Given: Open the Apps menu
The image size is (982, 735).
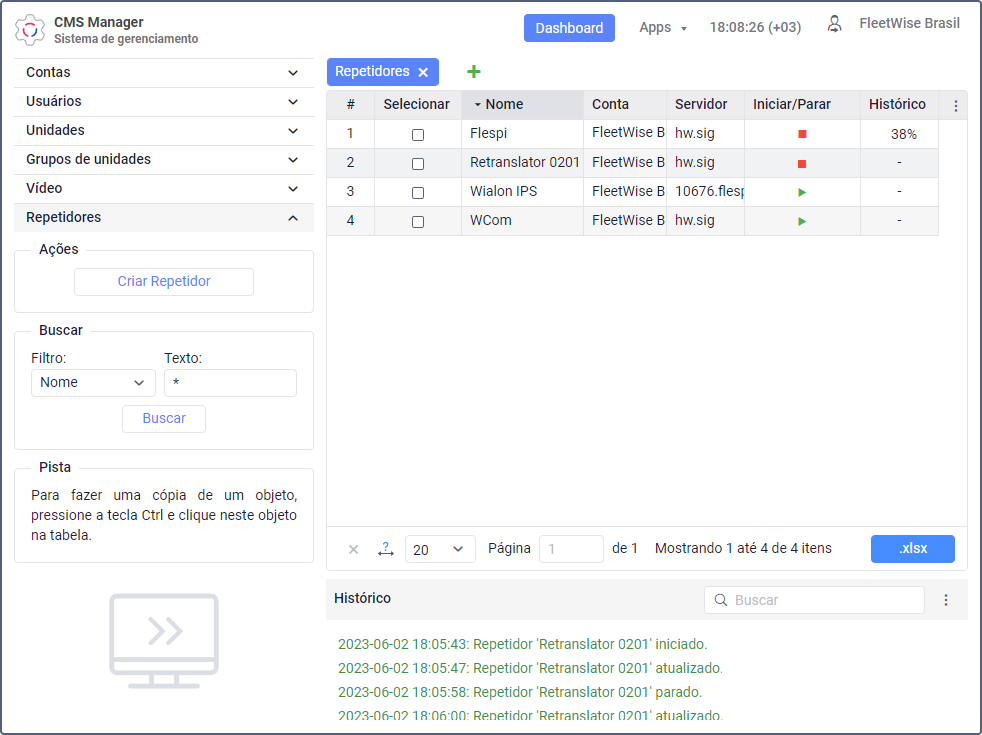Looking at the screenshot, I should point(663,28).
